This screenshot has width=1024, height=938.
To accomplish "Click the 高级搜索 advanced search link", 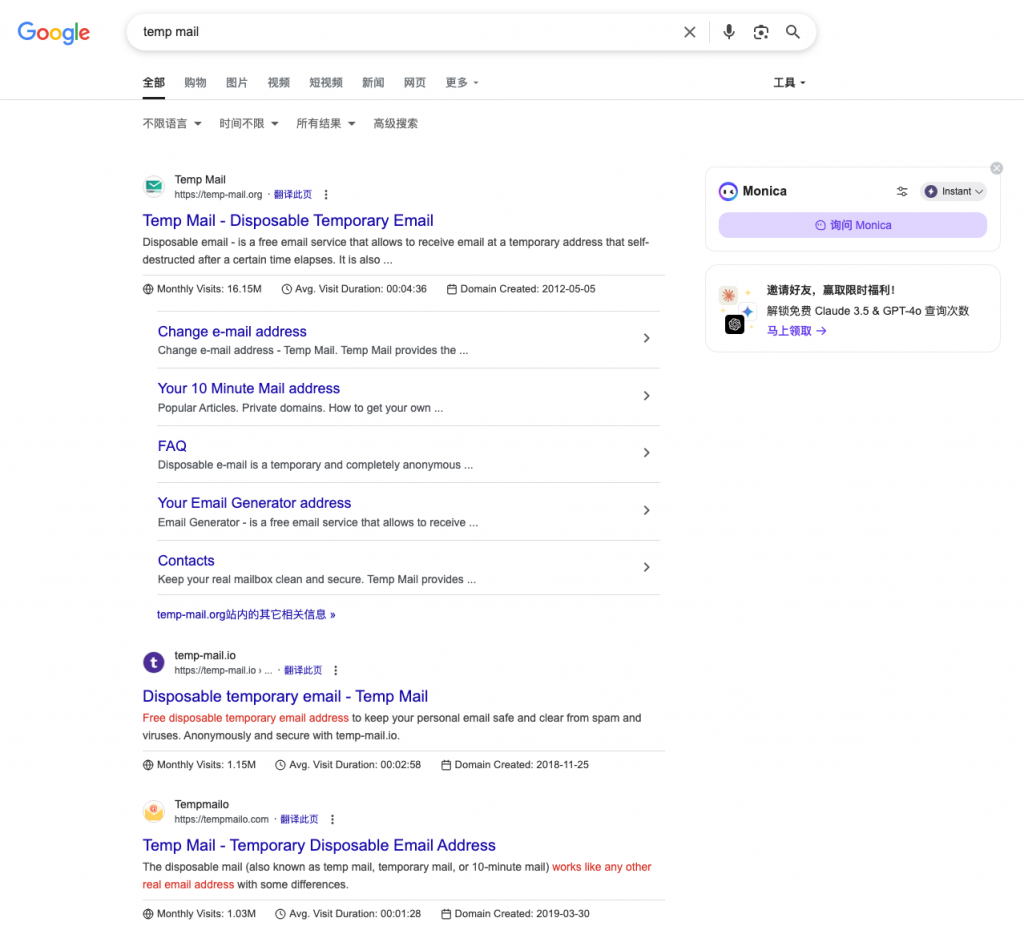I will click(x=395, y=123).
